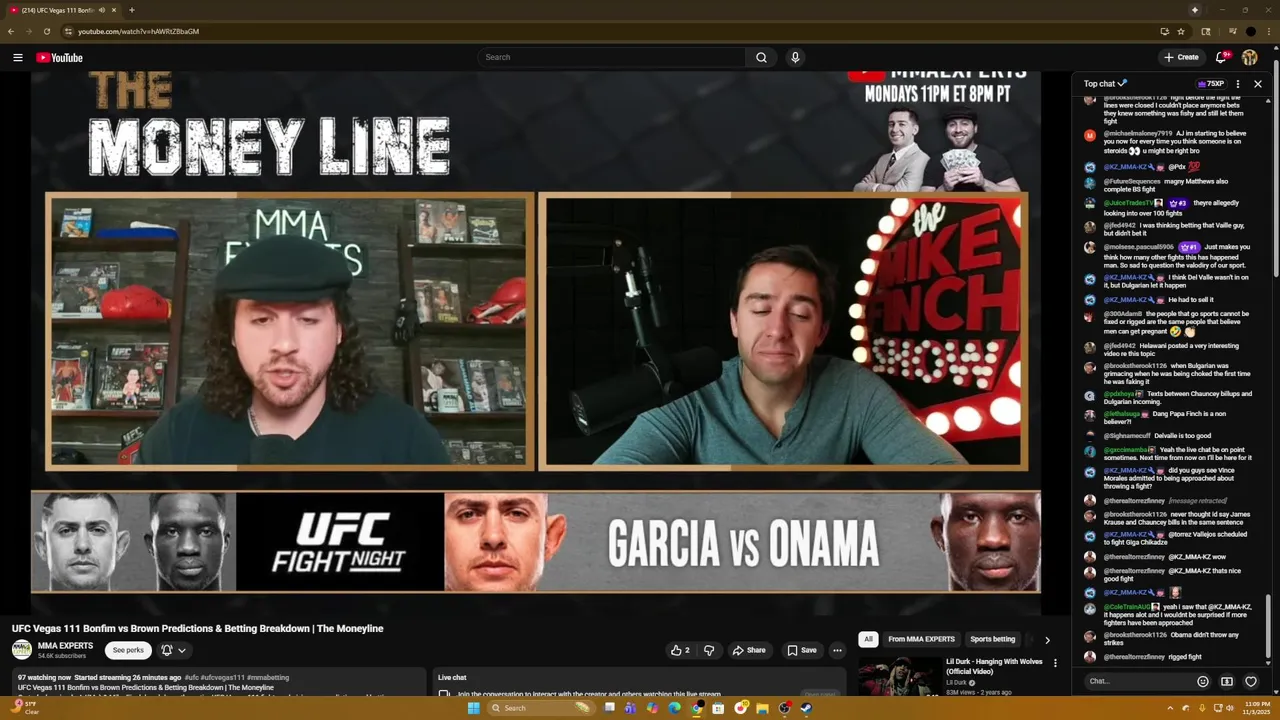Click the #ufc hashtag link
Screen dimensions: 1280x720
pyautogui.click(x=192, y=677)
